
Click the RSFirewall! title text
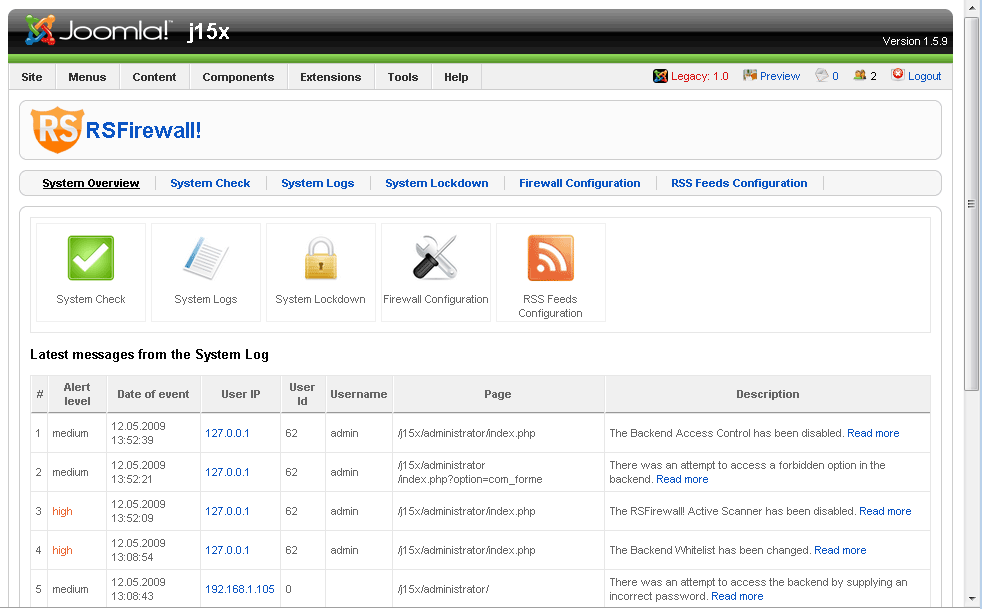143,130
